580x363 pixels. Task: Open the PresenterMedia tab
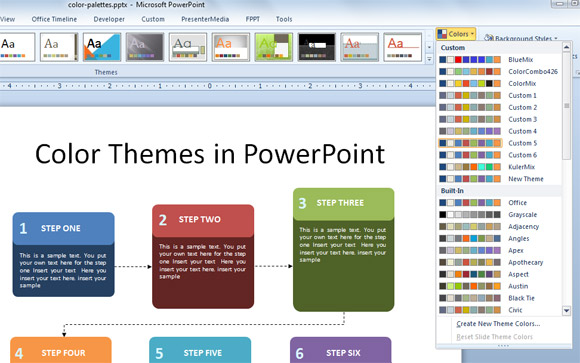pos(205,19)
